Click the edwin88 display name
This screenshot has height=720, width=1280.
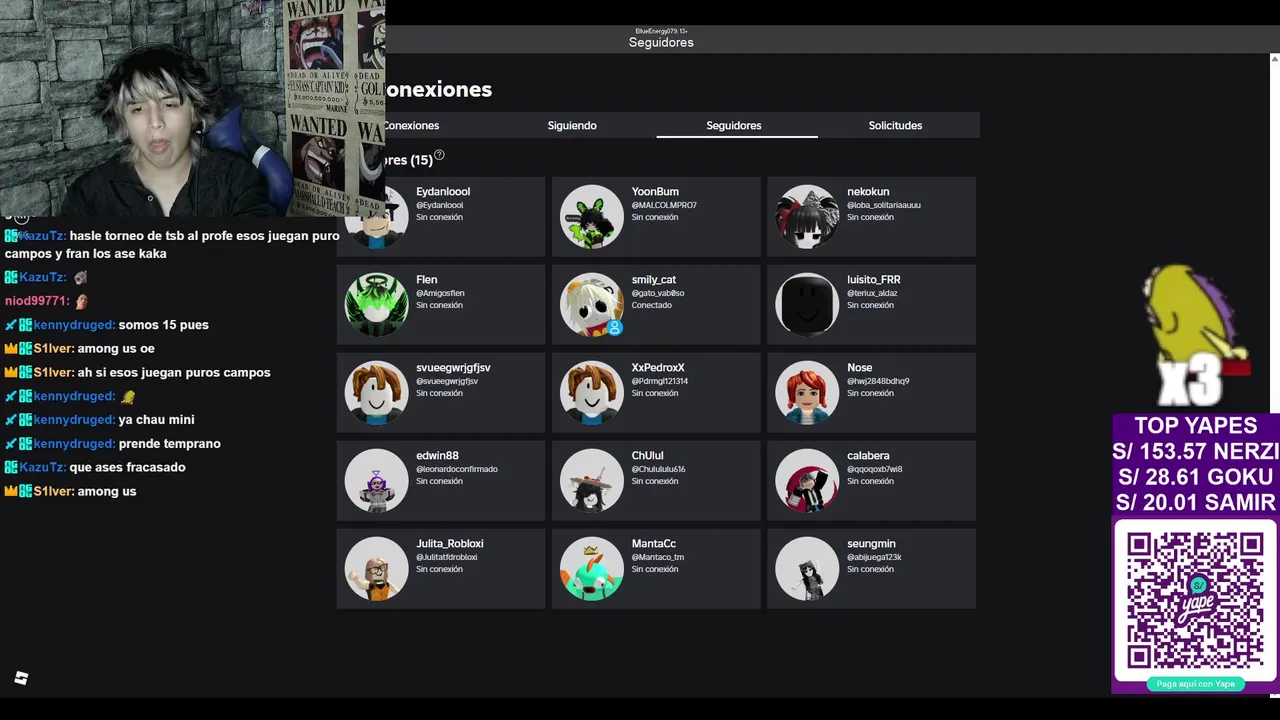coord(437,456)
